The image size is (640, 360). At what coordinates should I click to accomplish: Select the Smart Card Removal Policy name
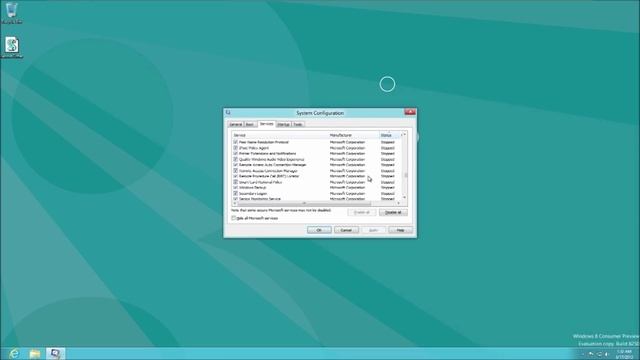click(260, 182)
